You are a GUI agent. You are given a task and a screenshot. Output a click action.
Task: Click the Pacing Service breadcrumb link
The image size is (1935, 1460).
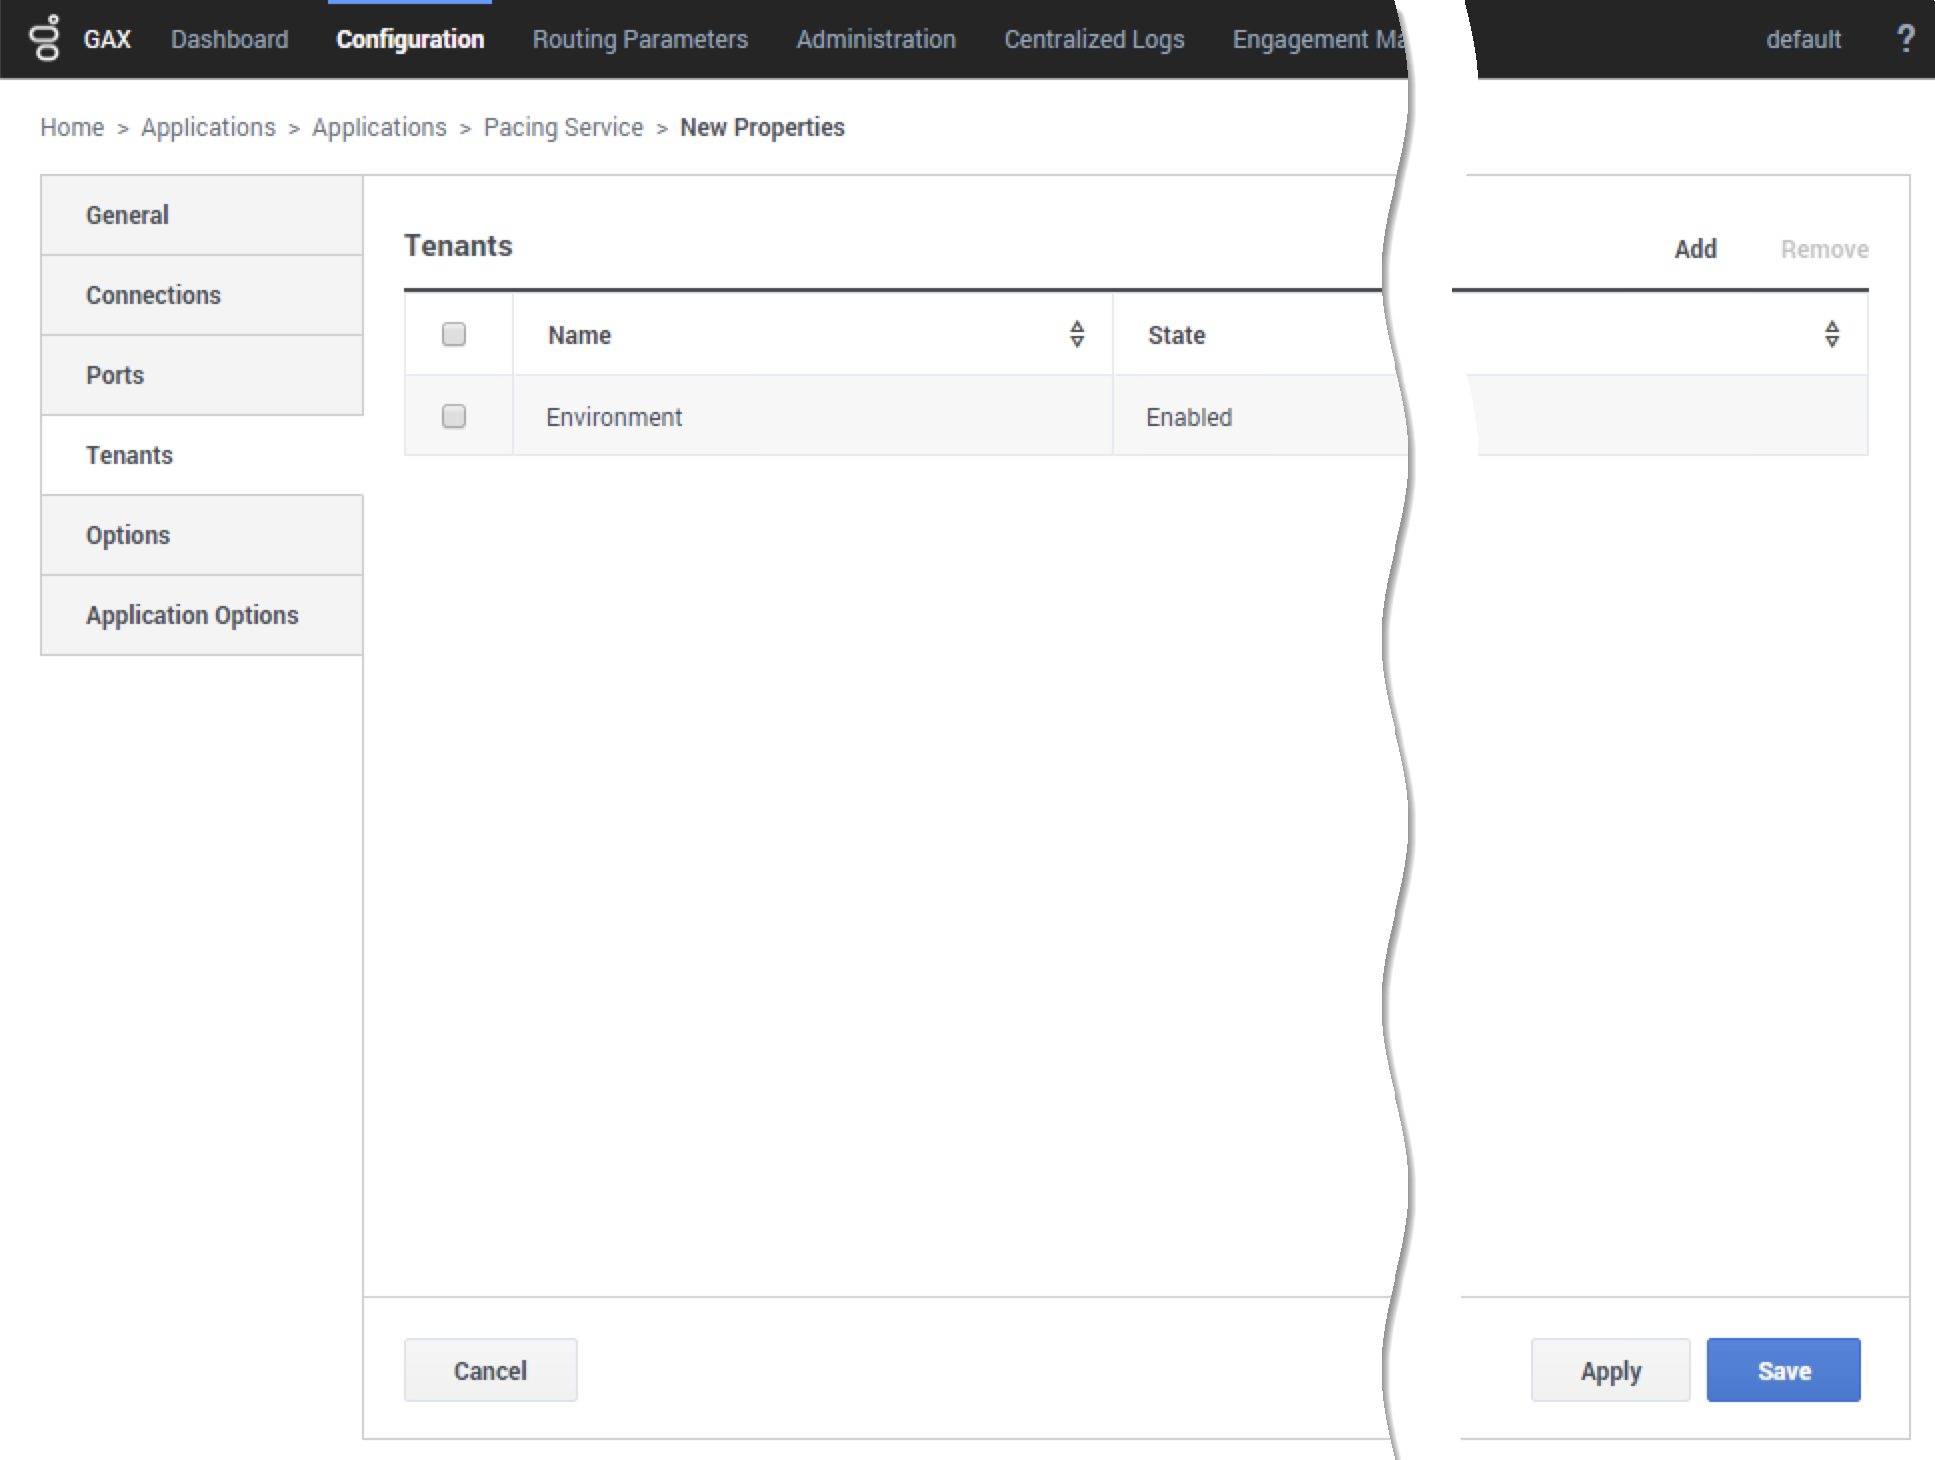pos(563,127)
